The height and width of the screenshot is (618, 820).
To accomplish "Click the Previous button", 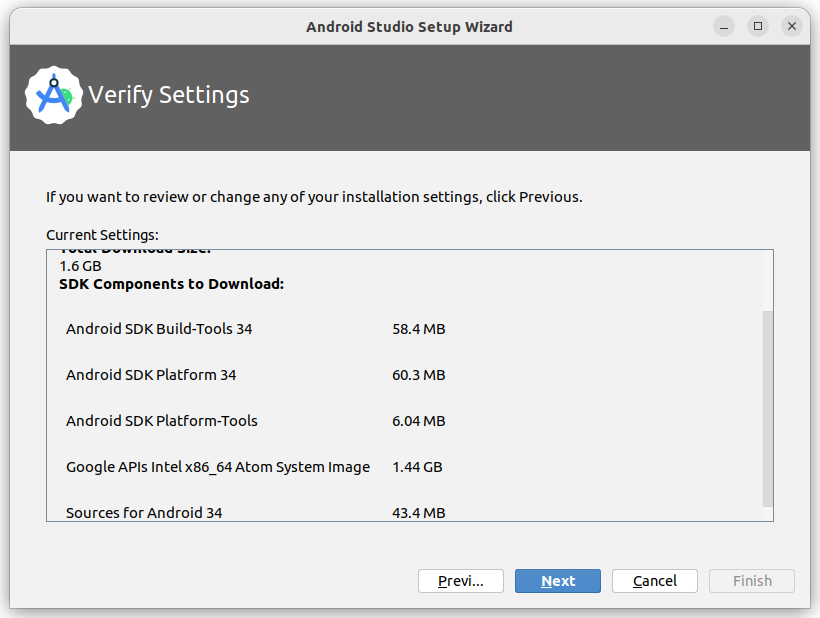I will tap(461, 581).
